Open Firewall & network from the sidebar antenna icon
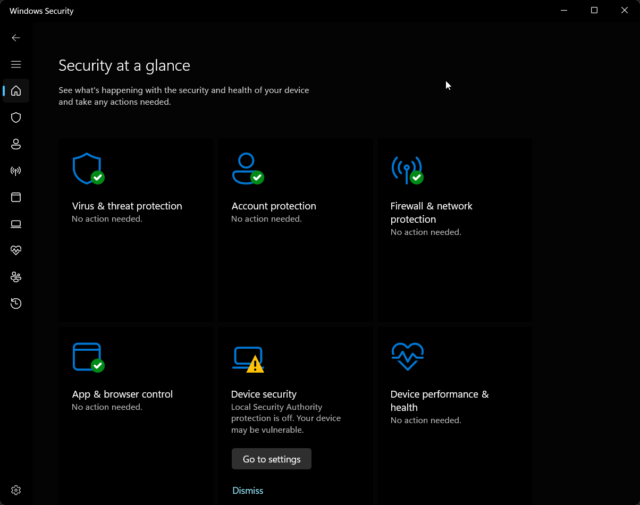The width and height of the screenshot is (640, 505). tap(16, 171)
